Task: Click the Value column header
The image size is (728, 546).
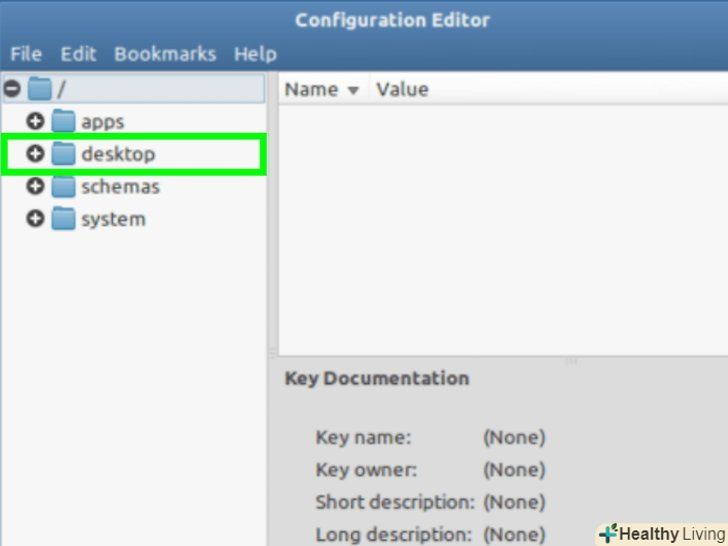Action: [x=402, y=89]
